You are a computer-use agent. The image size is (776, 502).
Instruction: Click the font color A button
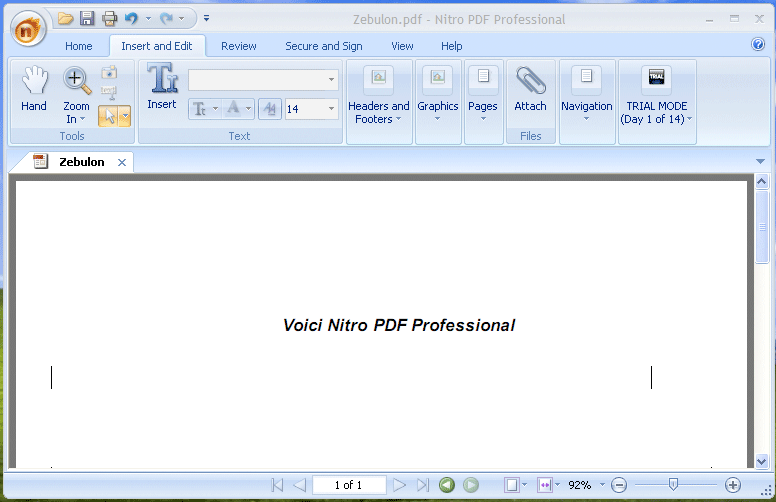pos(233,109)
